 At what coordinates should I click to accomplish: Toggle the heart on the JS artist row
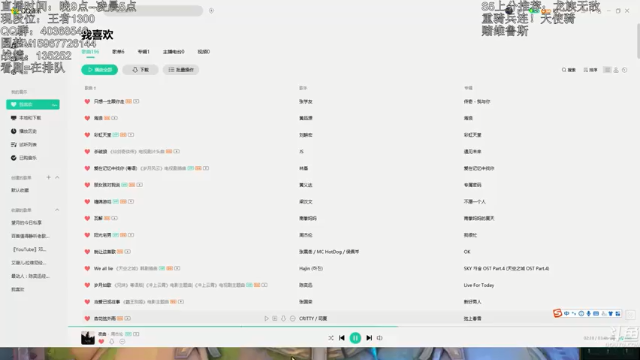coord(87,152)
